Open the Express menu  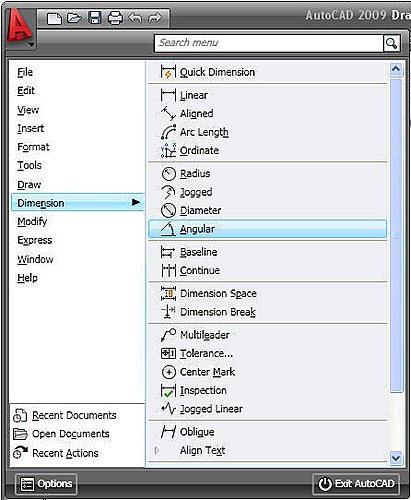35,240
